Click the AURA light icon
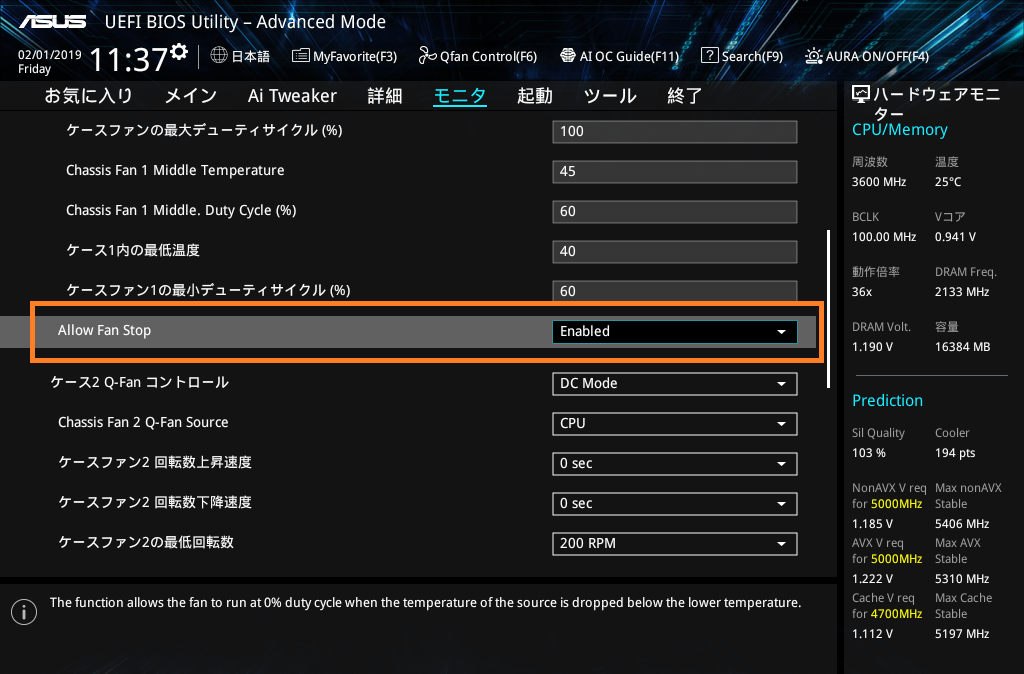 pyautogui.click(x=814, y=56)
